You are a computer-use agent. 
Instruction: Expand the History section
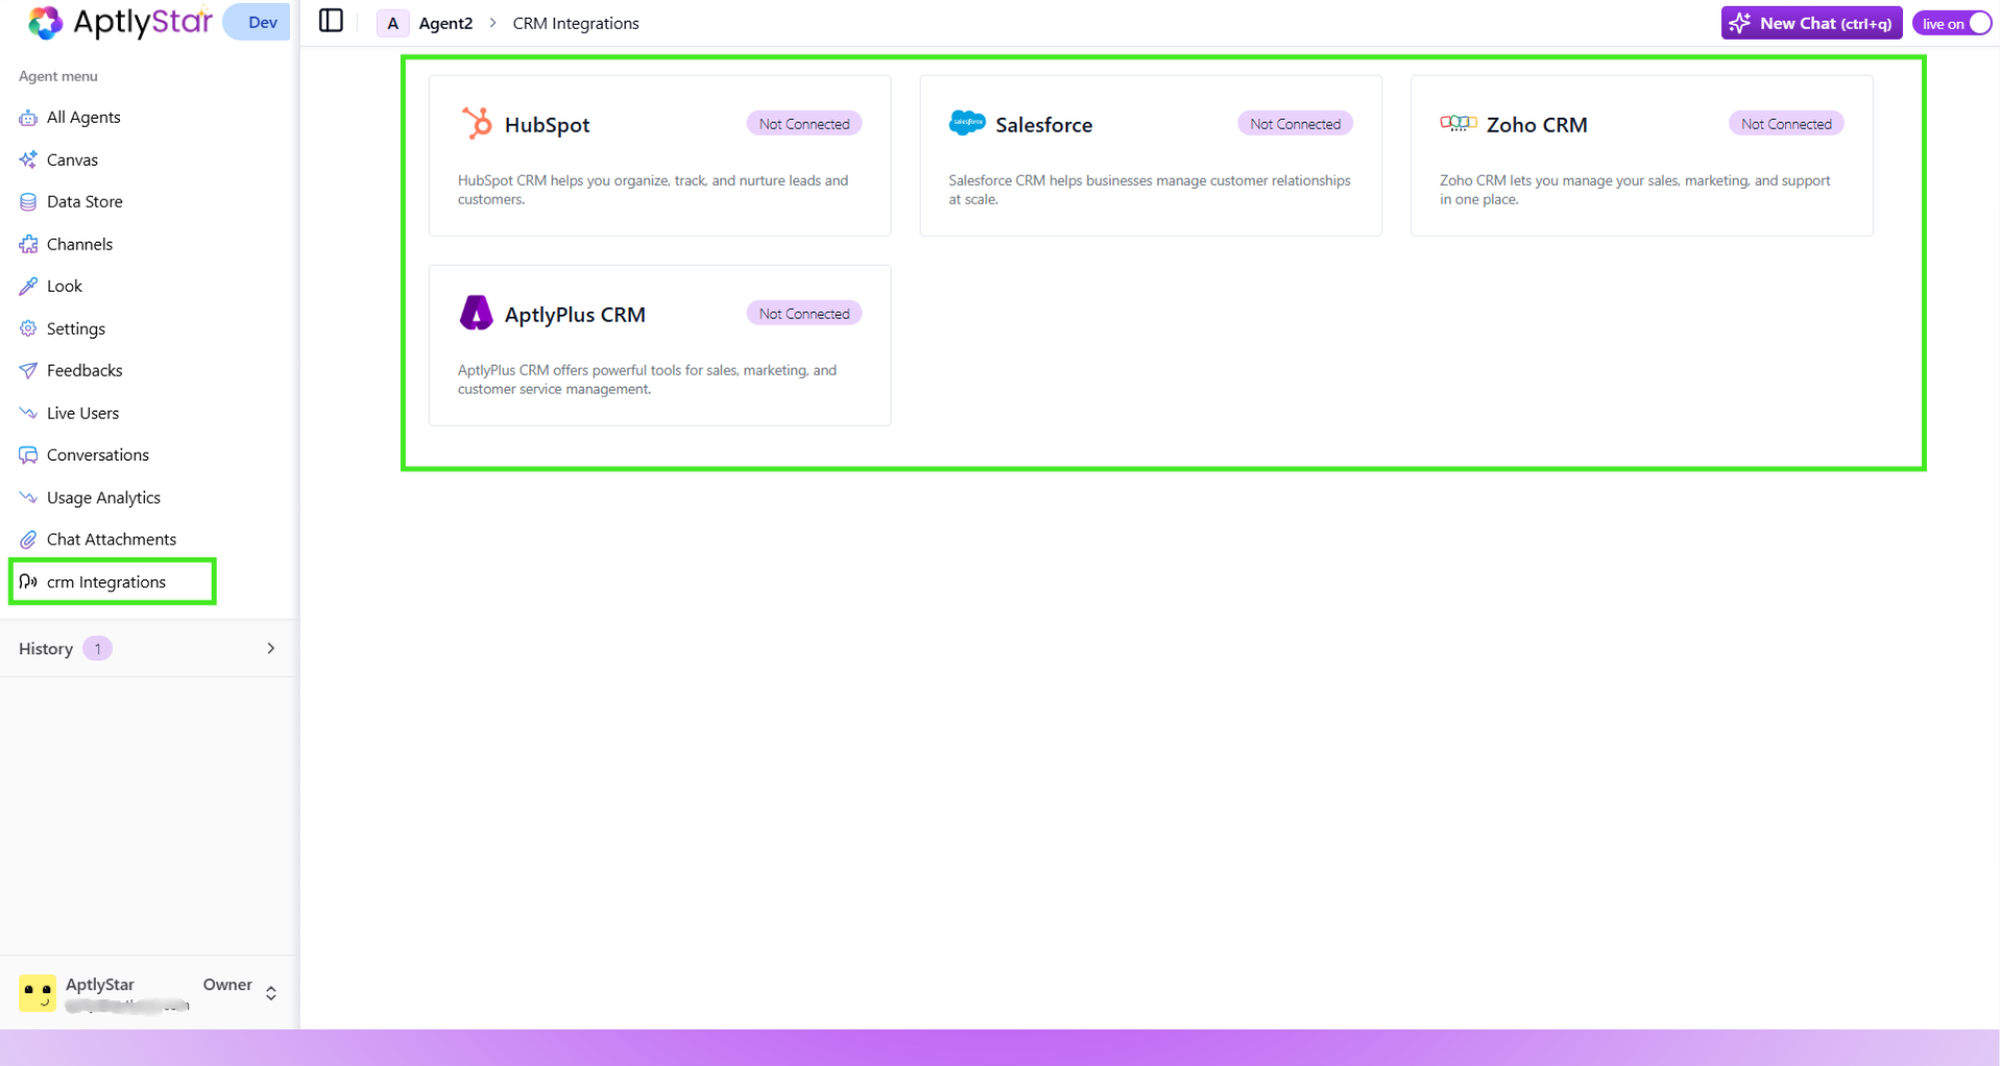coord(270,648)
